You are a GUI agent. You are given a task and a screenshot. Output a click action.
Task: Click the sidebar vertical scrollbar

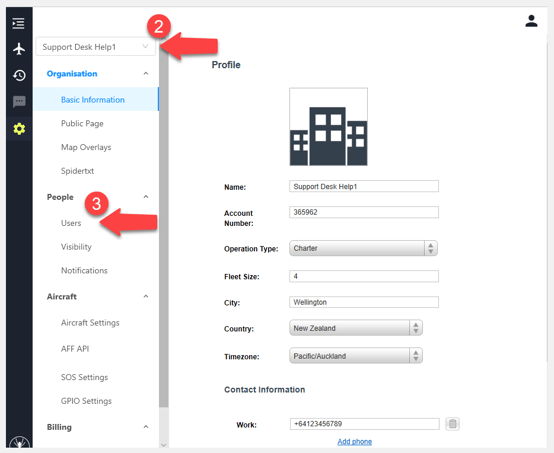click(163, 226)
